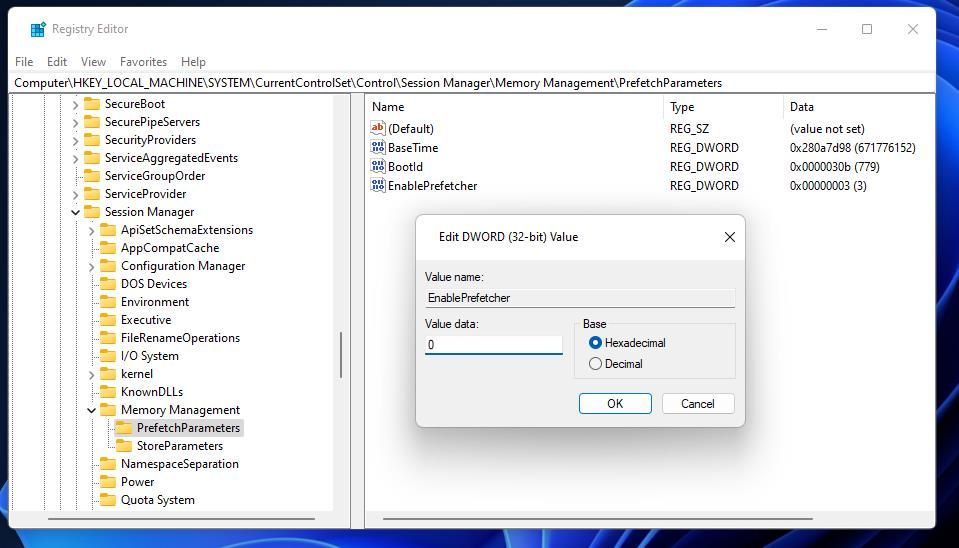This screenshot has width=959, height=548.
Task: Click the KnownDLLs folder icon
Action: [x=108, y=392]
